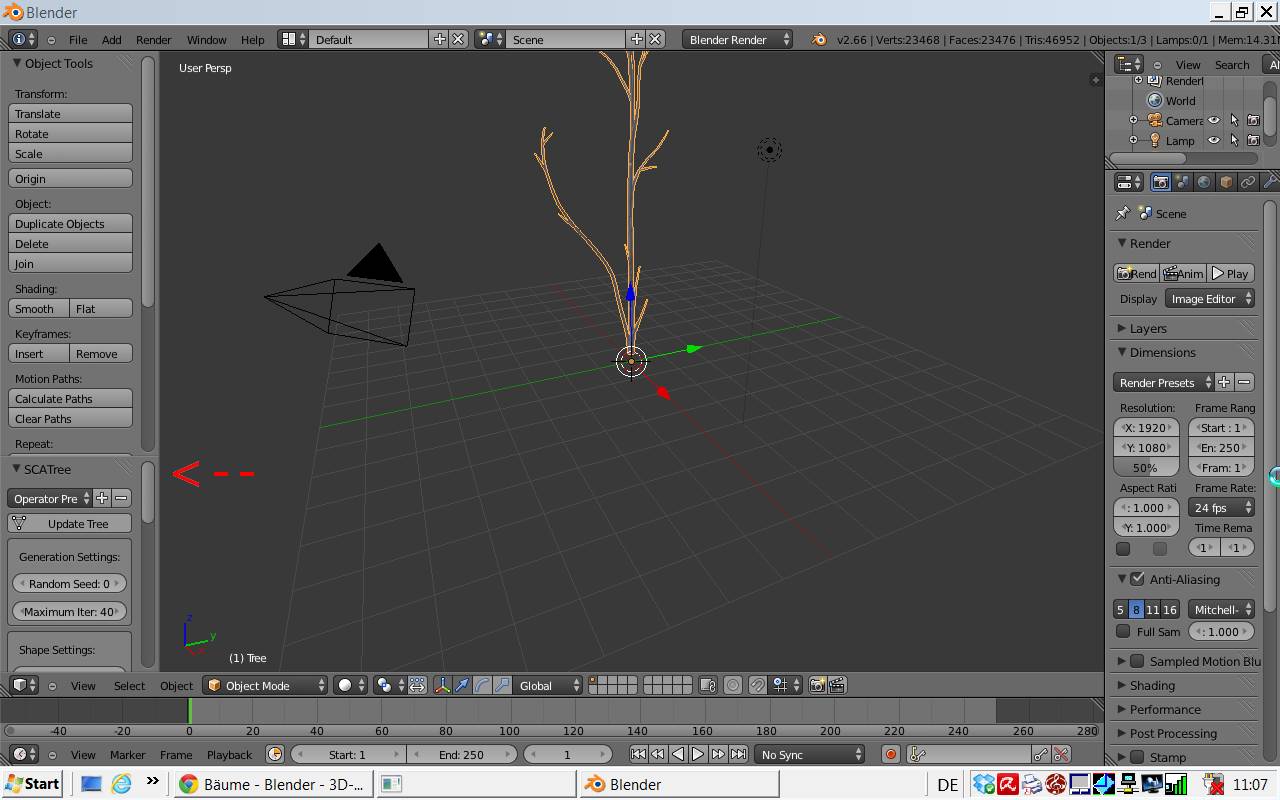The height and width of the screenshot is (800, 1280).
Task: Open the No Sync dropdown
Action: pyautogui.click(x=811, y=754)
